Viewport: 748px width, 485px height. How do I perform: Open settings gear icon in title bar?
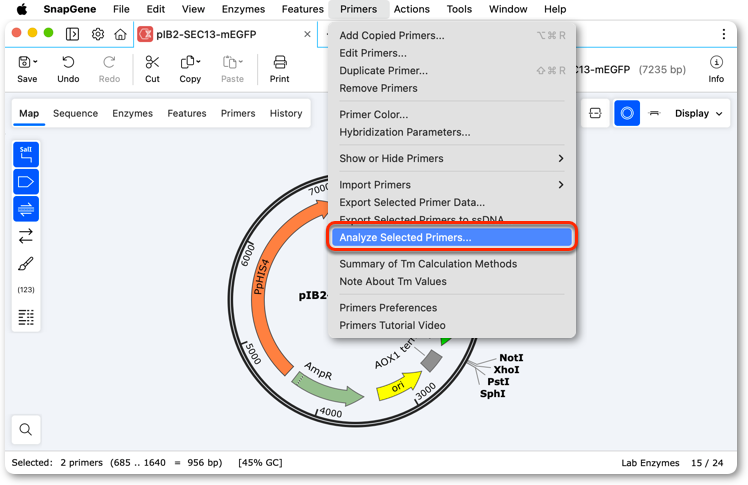98,34
